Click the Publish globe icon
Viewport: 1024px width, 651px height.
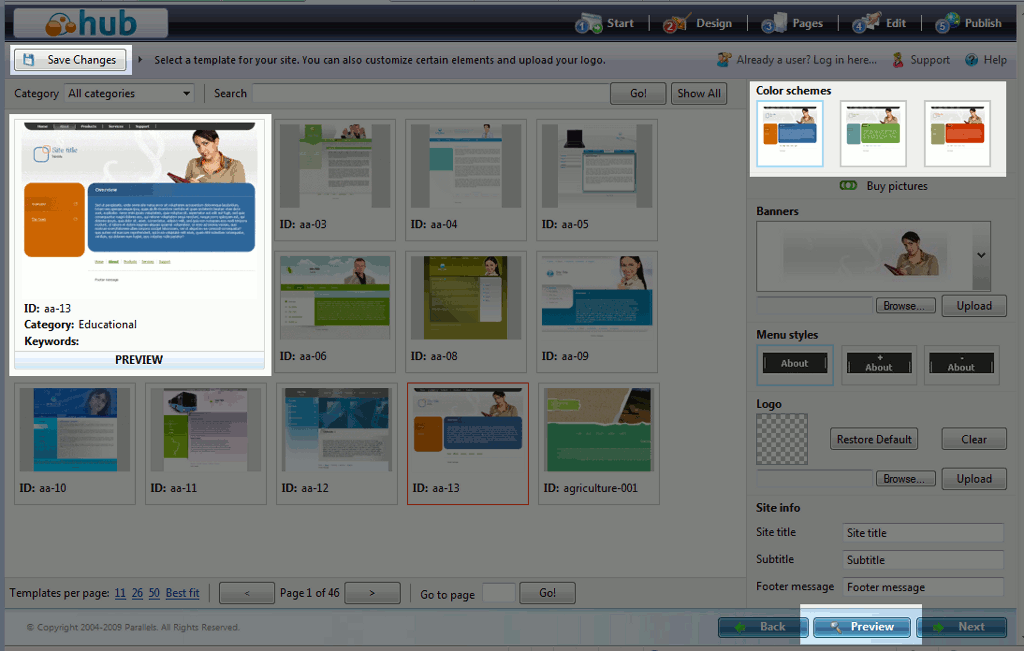point(948,23)
